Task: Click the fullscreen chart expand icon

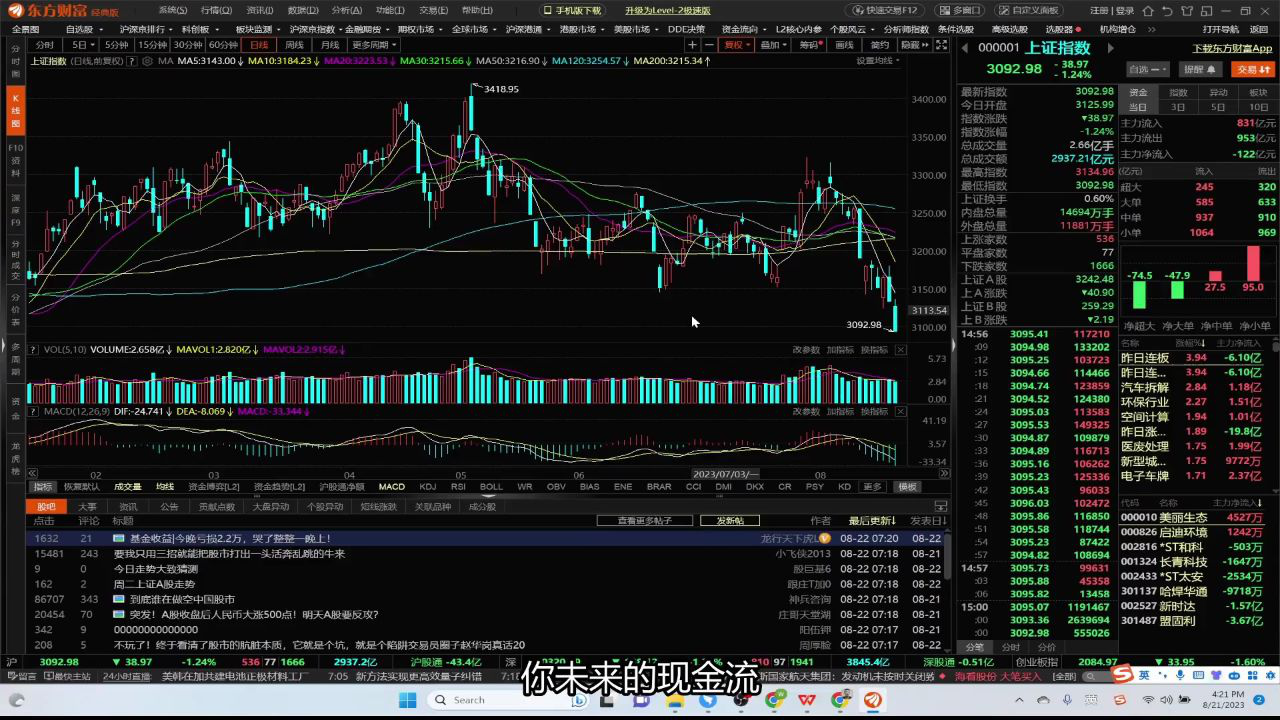Action: tap(940, 45)
